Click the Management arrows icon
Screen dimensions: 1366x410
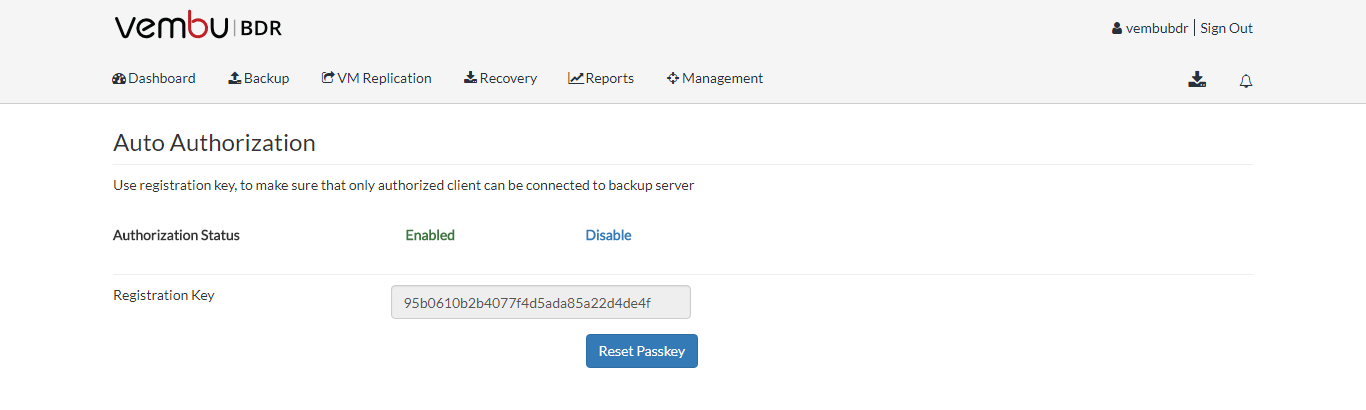coord(673,78)
